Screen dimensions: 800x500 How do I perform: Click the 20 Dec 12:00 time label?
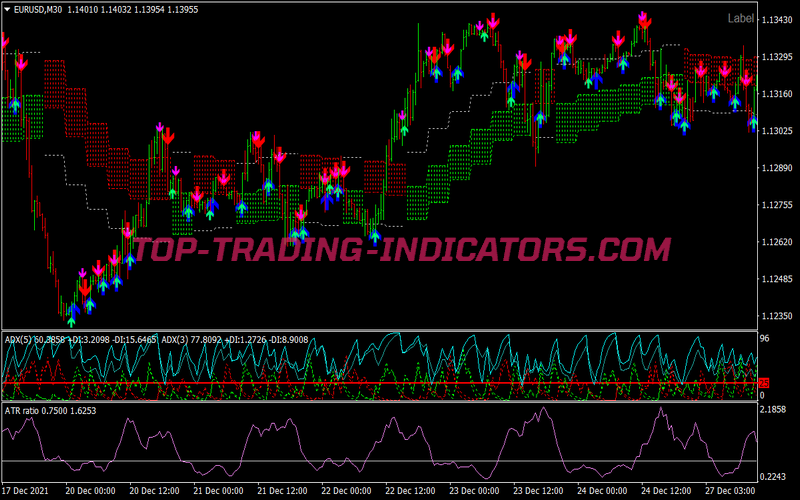[x=154, y=491]
